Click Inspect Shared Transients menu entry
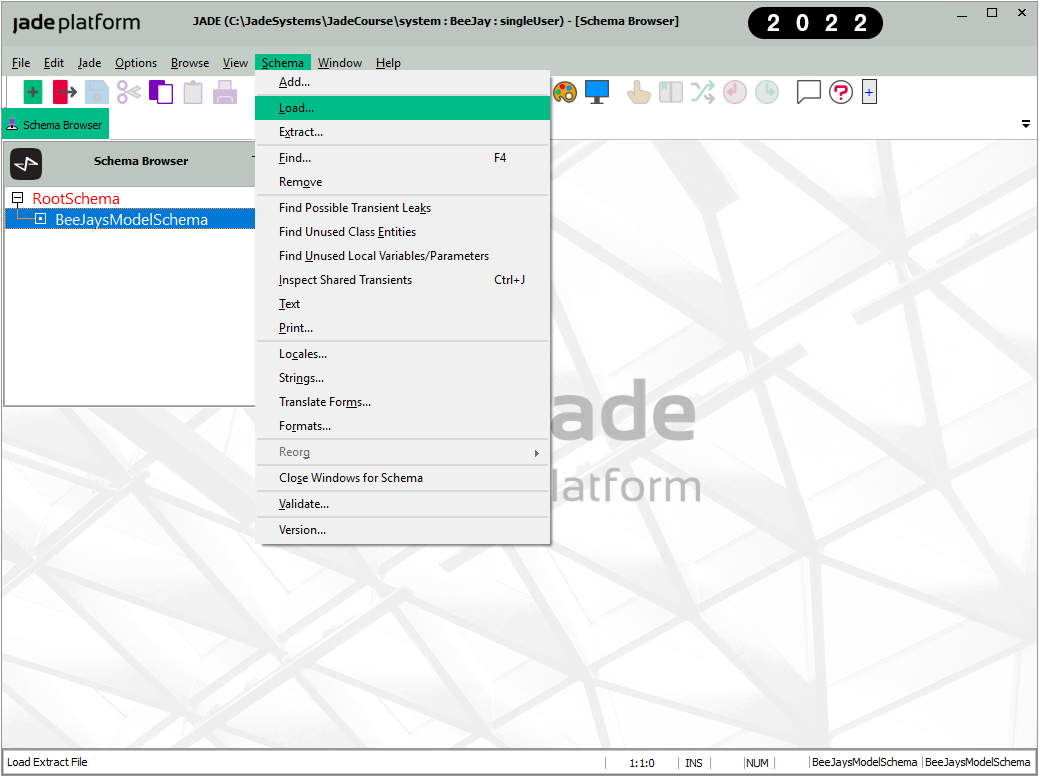Screen dimensions: 1039x777 (345, 280)
